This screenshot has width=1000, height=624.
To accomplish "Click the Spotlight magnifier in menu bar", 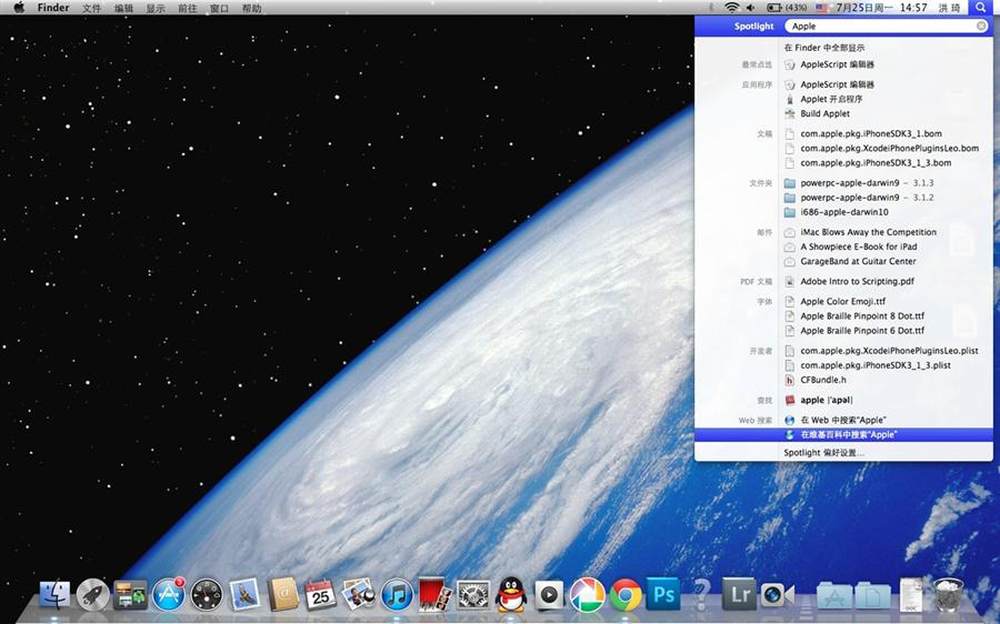I will click(980, 8).
